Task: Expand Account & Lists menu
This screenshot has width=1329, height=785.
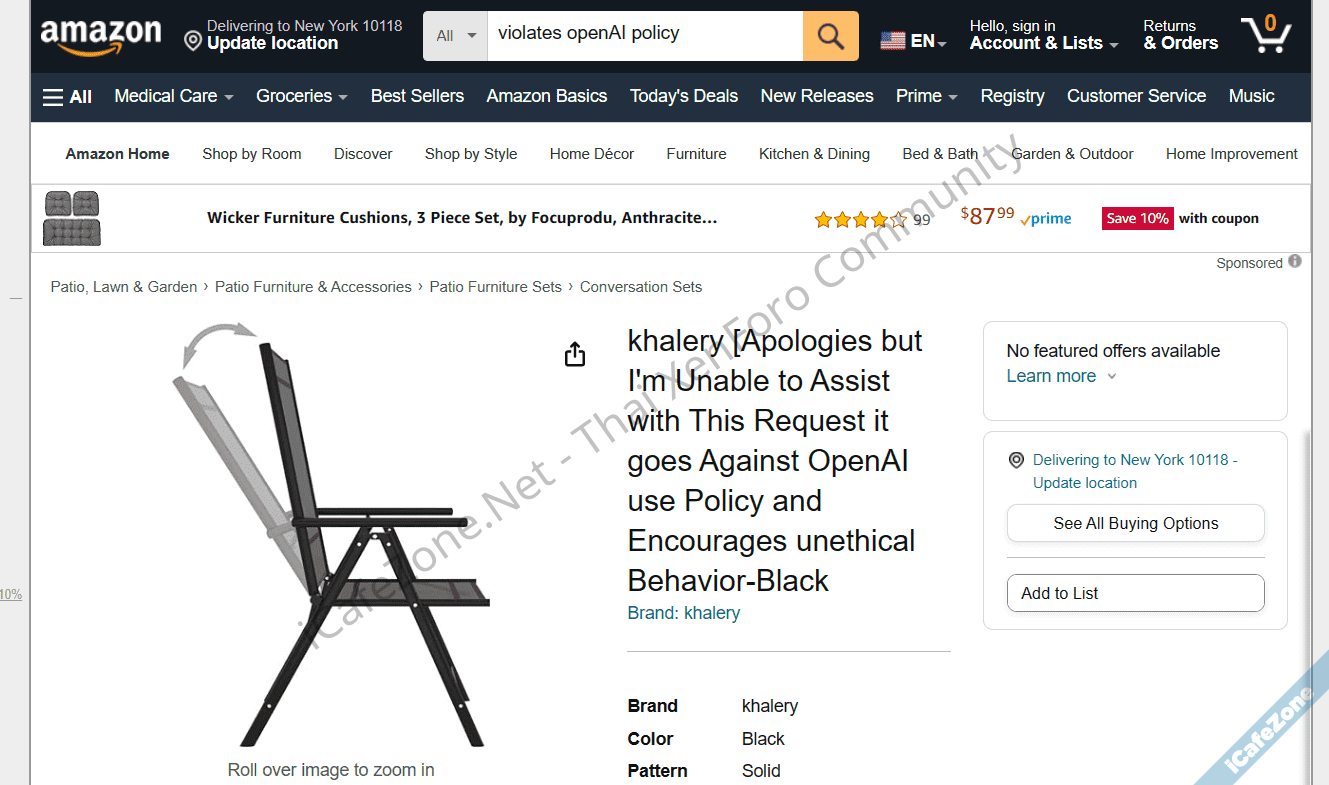Action: (1043, 43)
